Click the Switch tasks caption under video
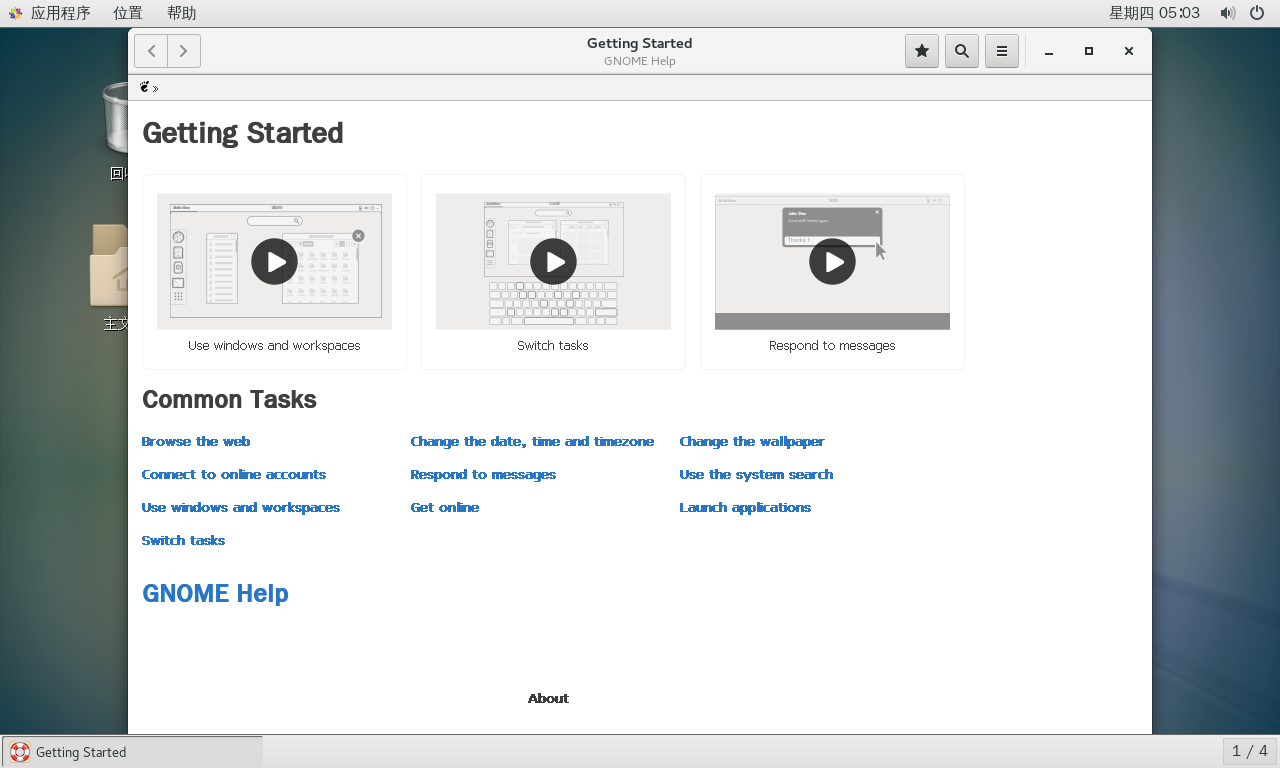Image resolution: width=1280 pixels, height=768 pixels. pyautogui.click(x=553, y=345)
